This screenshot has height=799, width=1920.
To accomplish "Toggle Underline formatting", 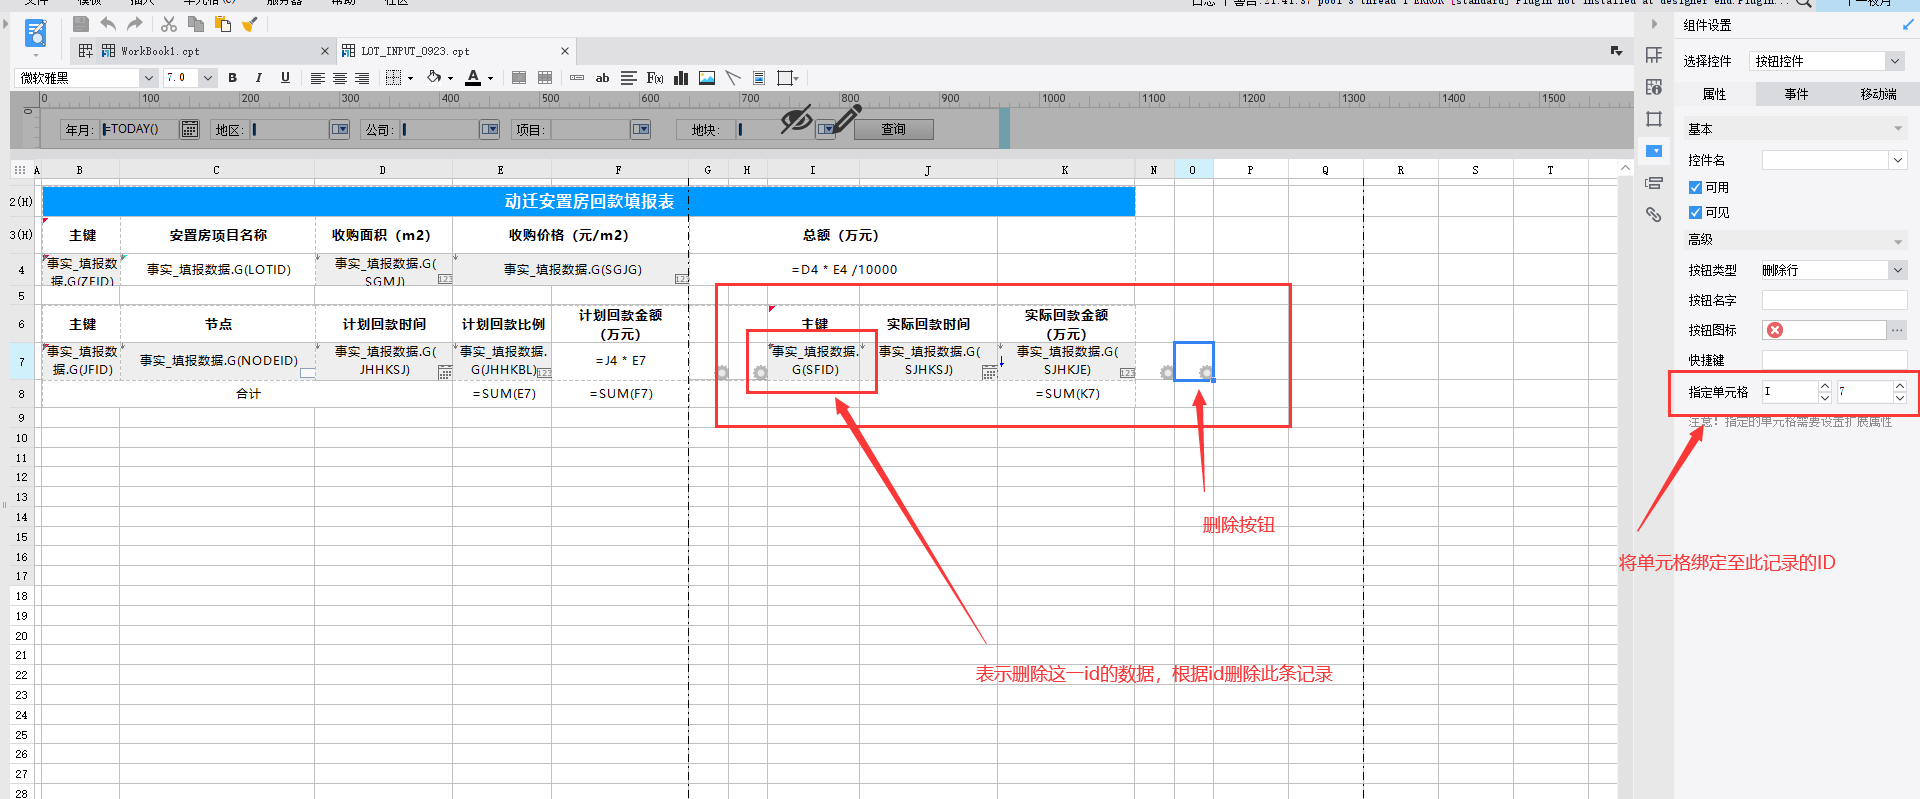I will [x=285, y=77].
